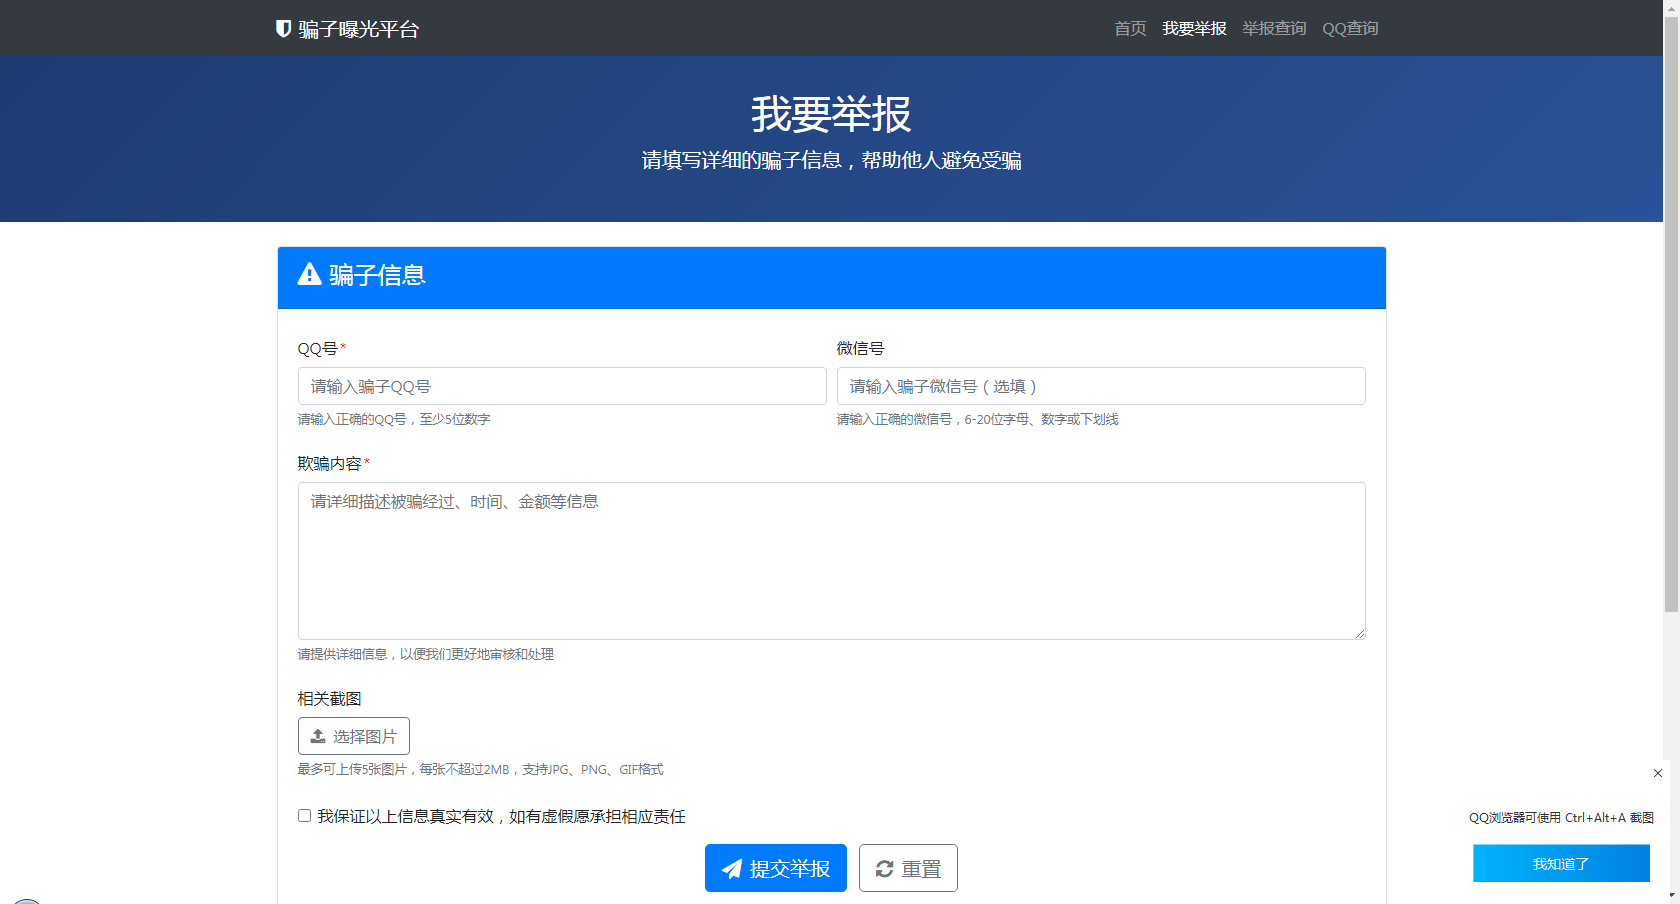Screen dimensions: 1680x904
Task: Click the 重置 reset button
Action: [908, 868]
